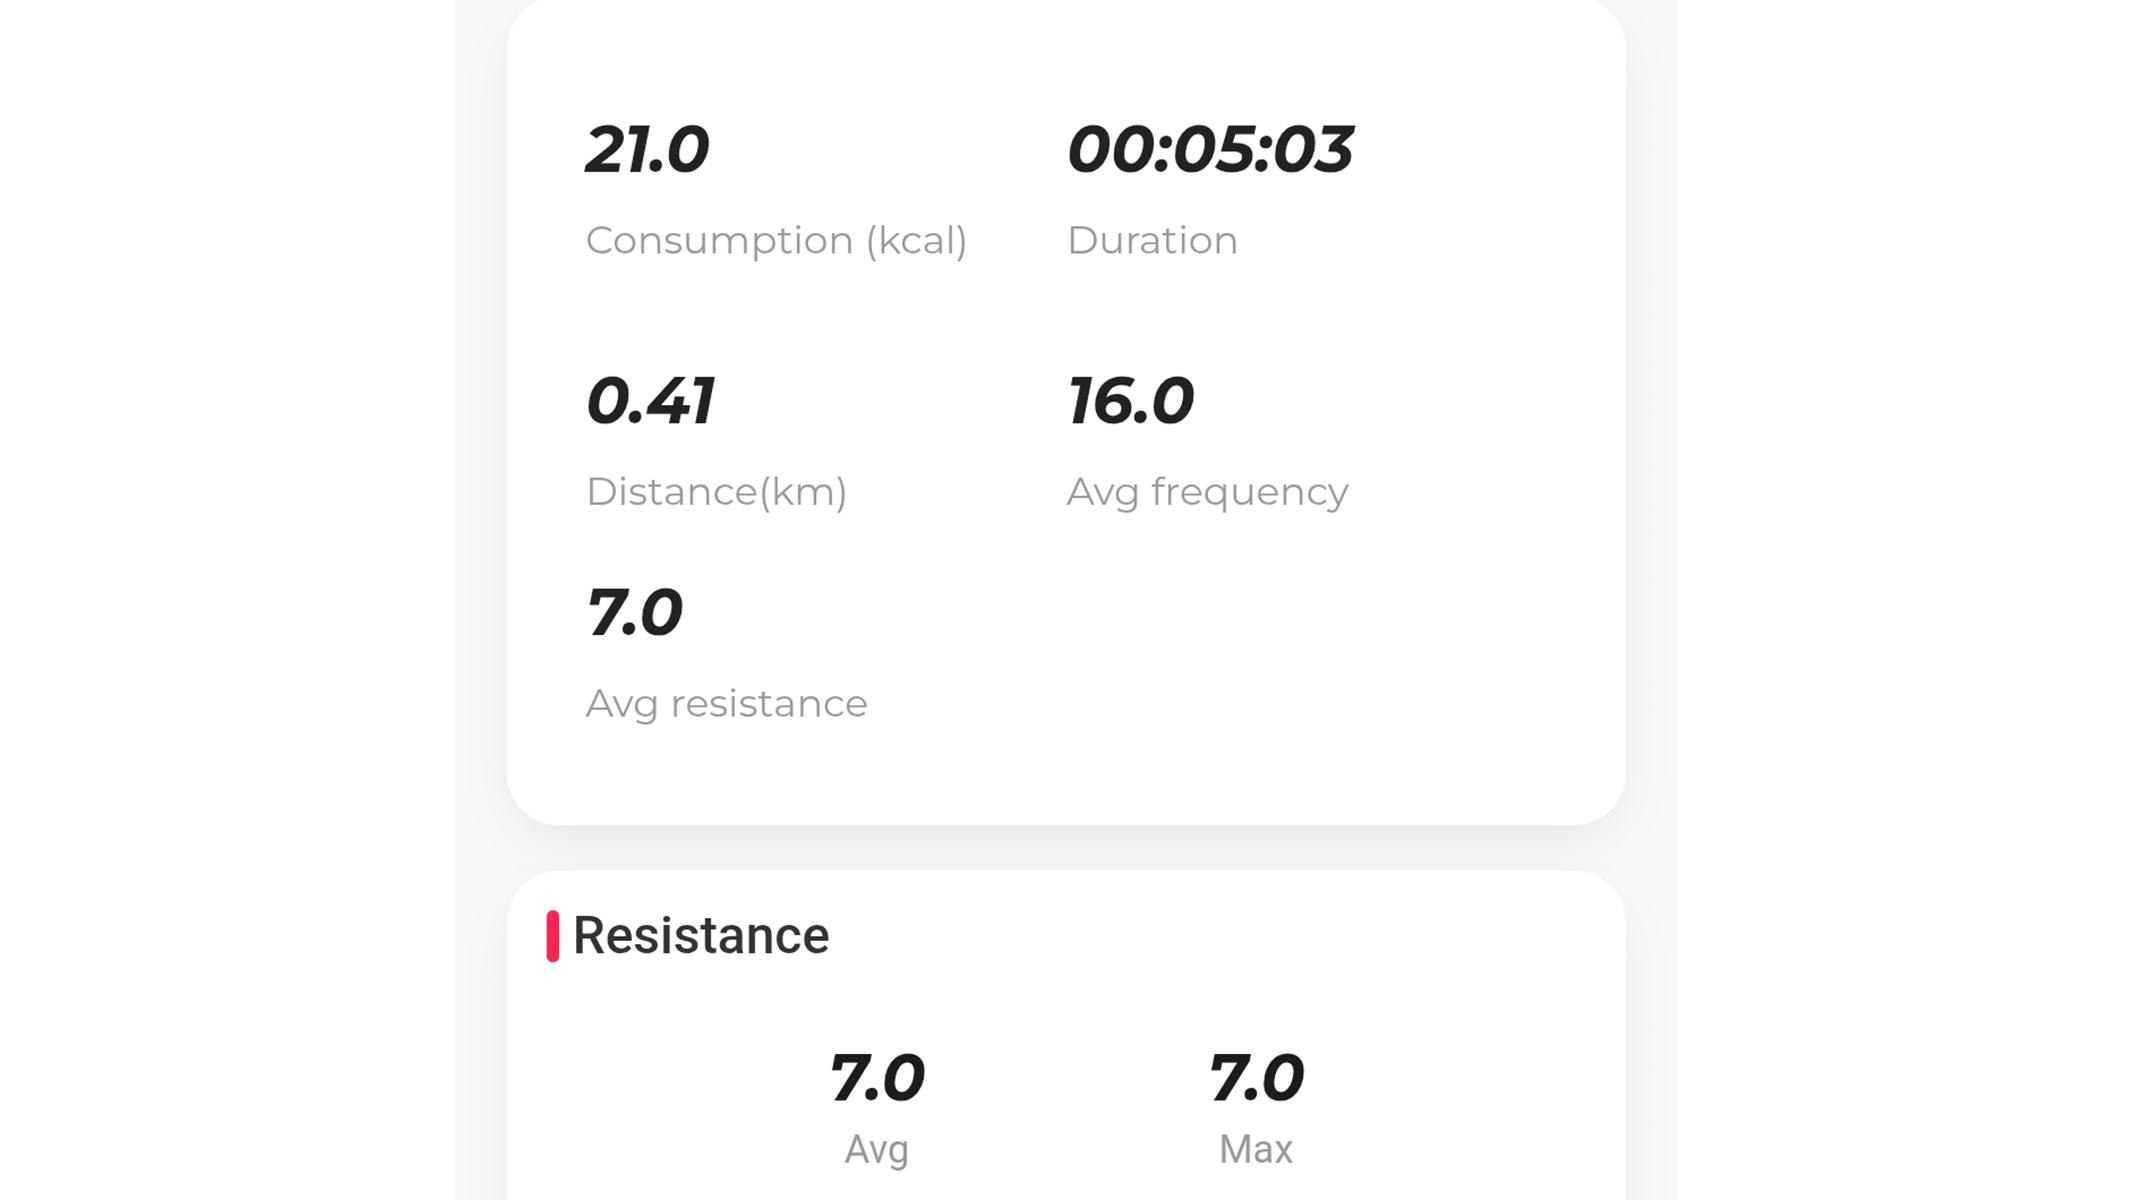
Task: Click the Avg resistance label
Action: click(727, 703)
